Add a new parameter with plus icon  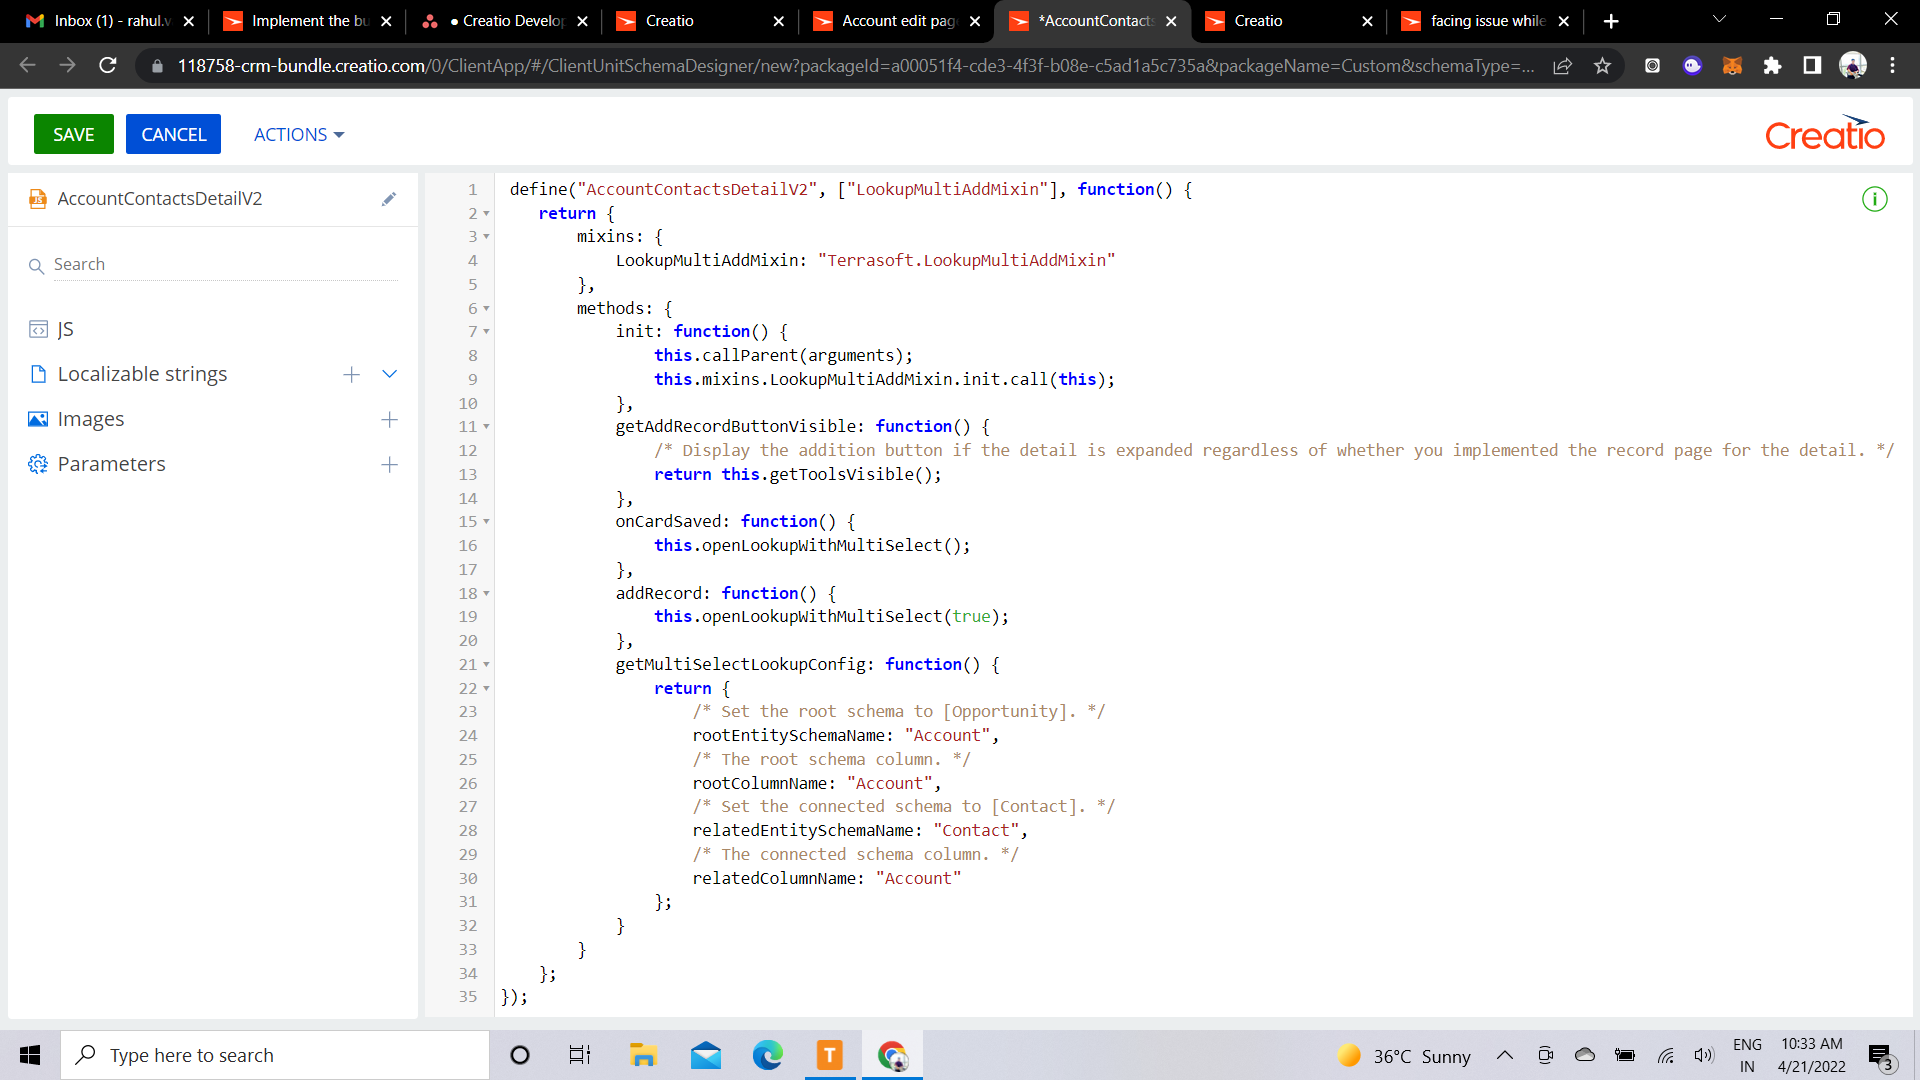(390, 464)
